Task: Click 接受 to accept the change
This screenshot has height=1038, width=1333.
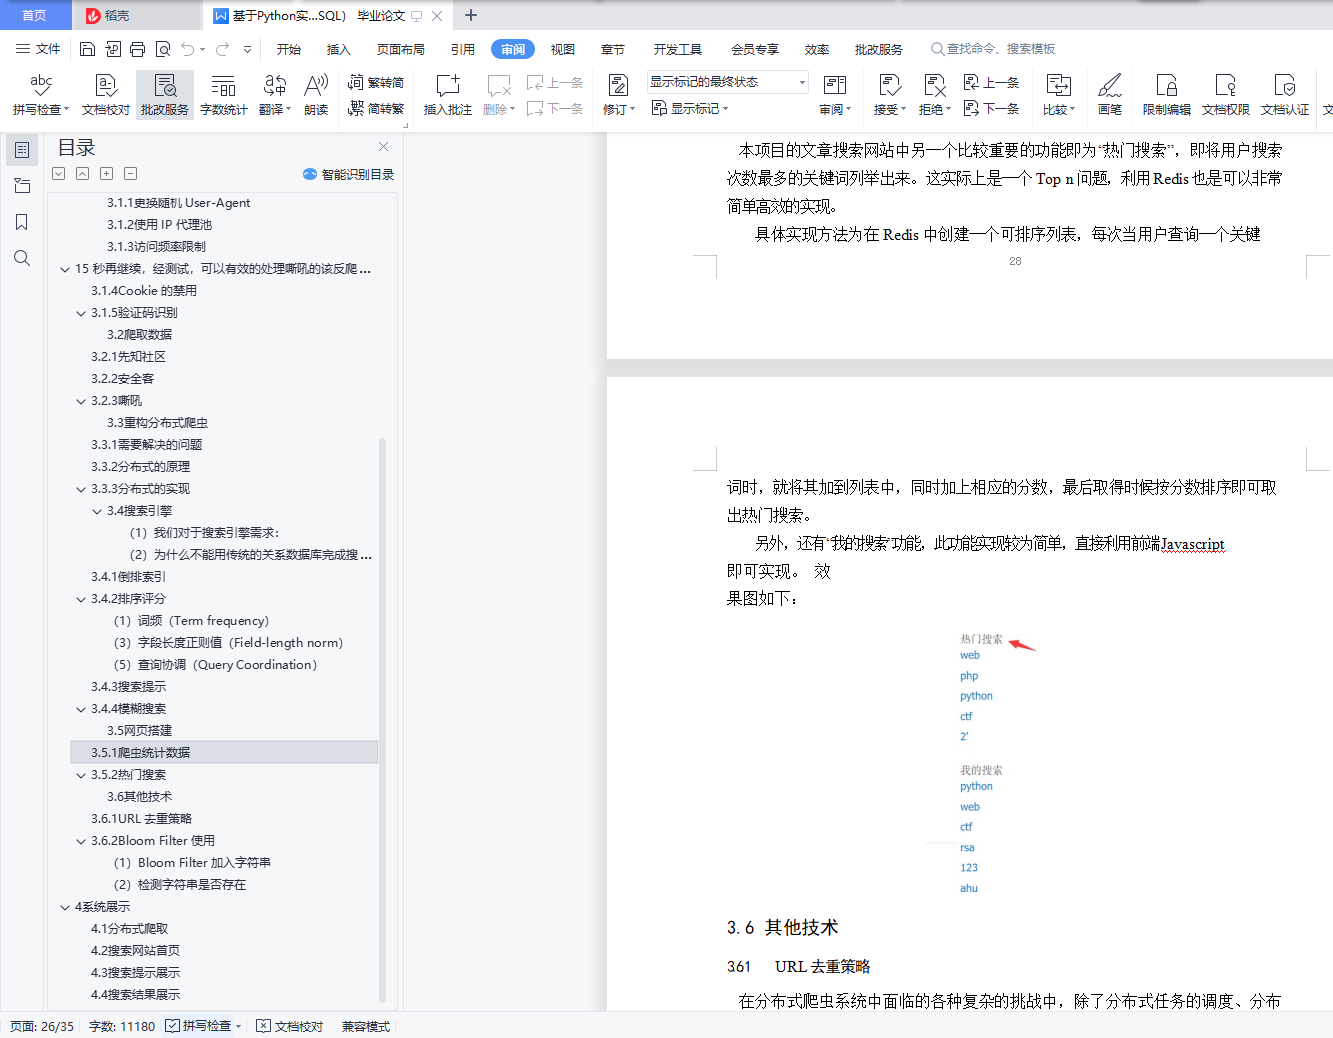Action: click(x=889, y=95)
